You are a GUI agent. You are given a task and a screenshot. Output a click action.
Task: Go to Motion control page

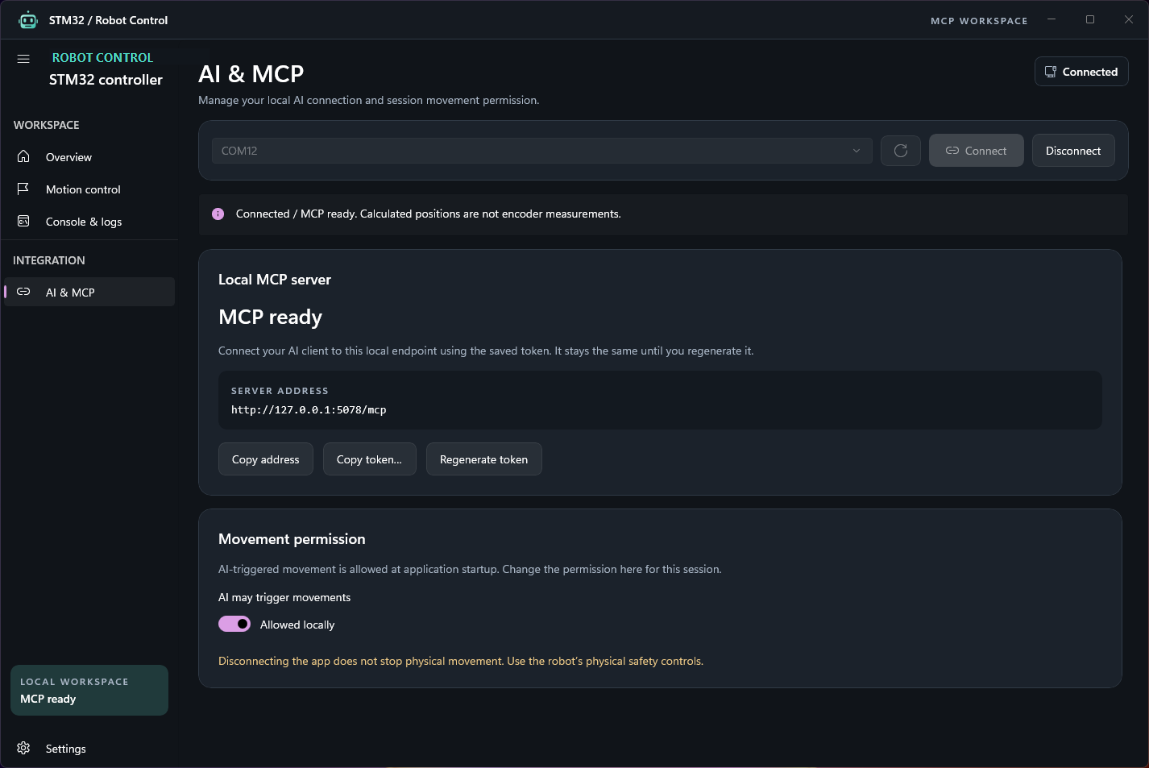click(89, 189)
